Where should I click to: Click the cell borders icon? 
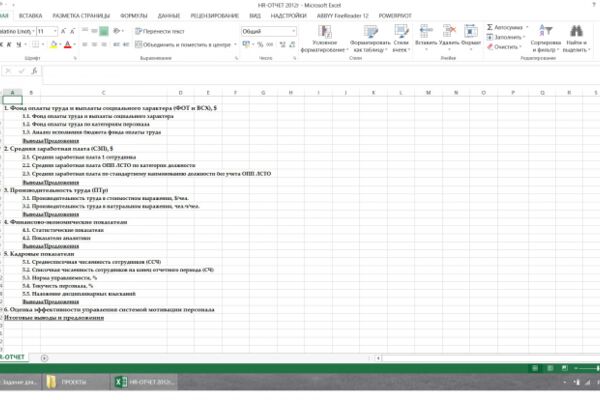[35, 45]
